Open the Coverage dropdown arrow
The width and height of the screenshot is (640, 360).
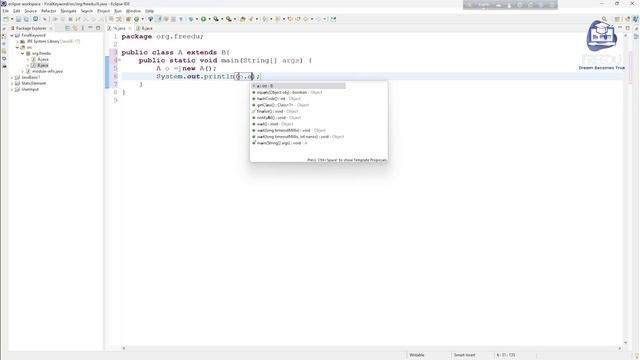(222, 19)
